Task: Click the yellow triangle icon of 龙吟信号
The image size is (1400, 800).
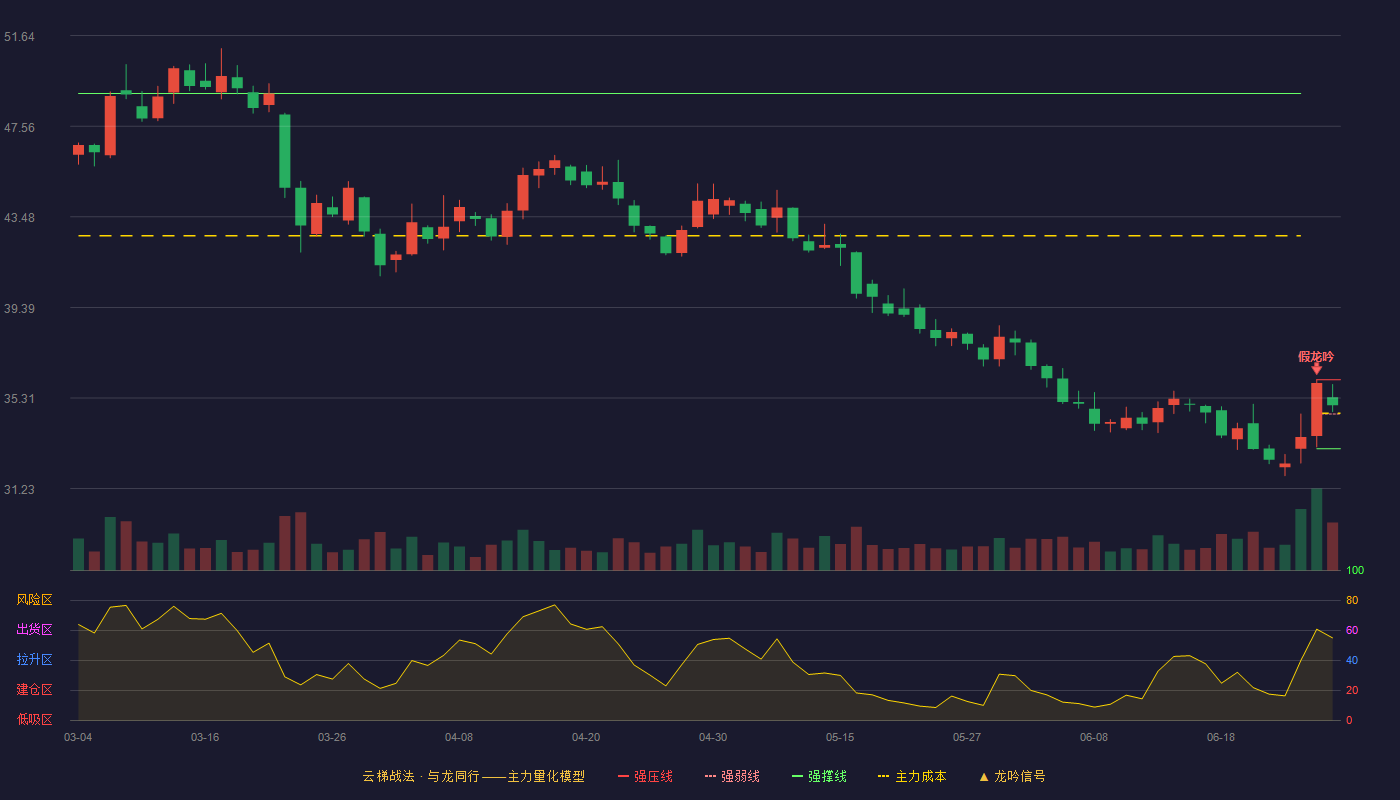Action: [984, 776]
